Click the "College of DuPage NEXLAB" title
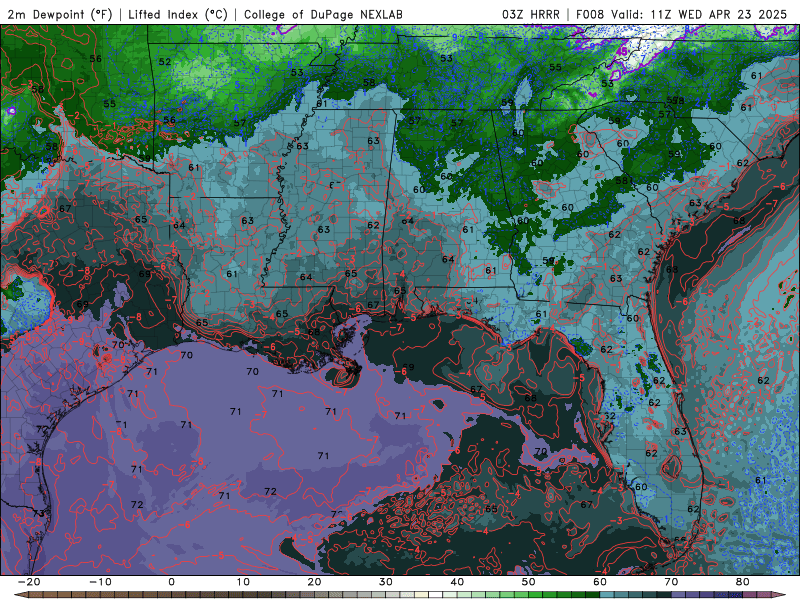 (323, 14)
